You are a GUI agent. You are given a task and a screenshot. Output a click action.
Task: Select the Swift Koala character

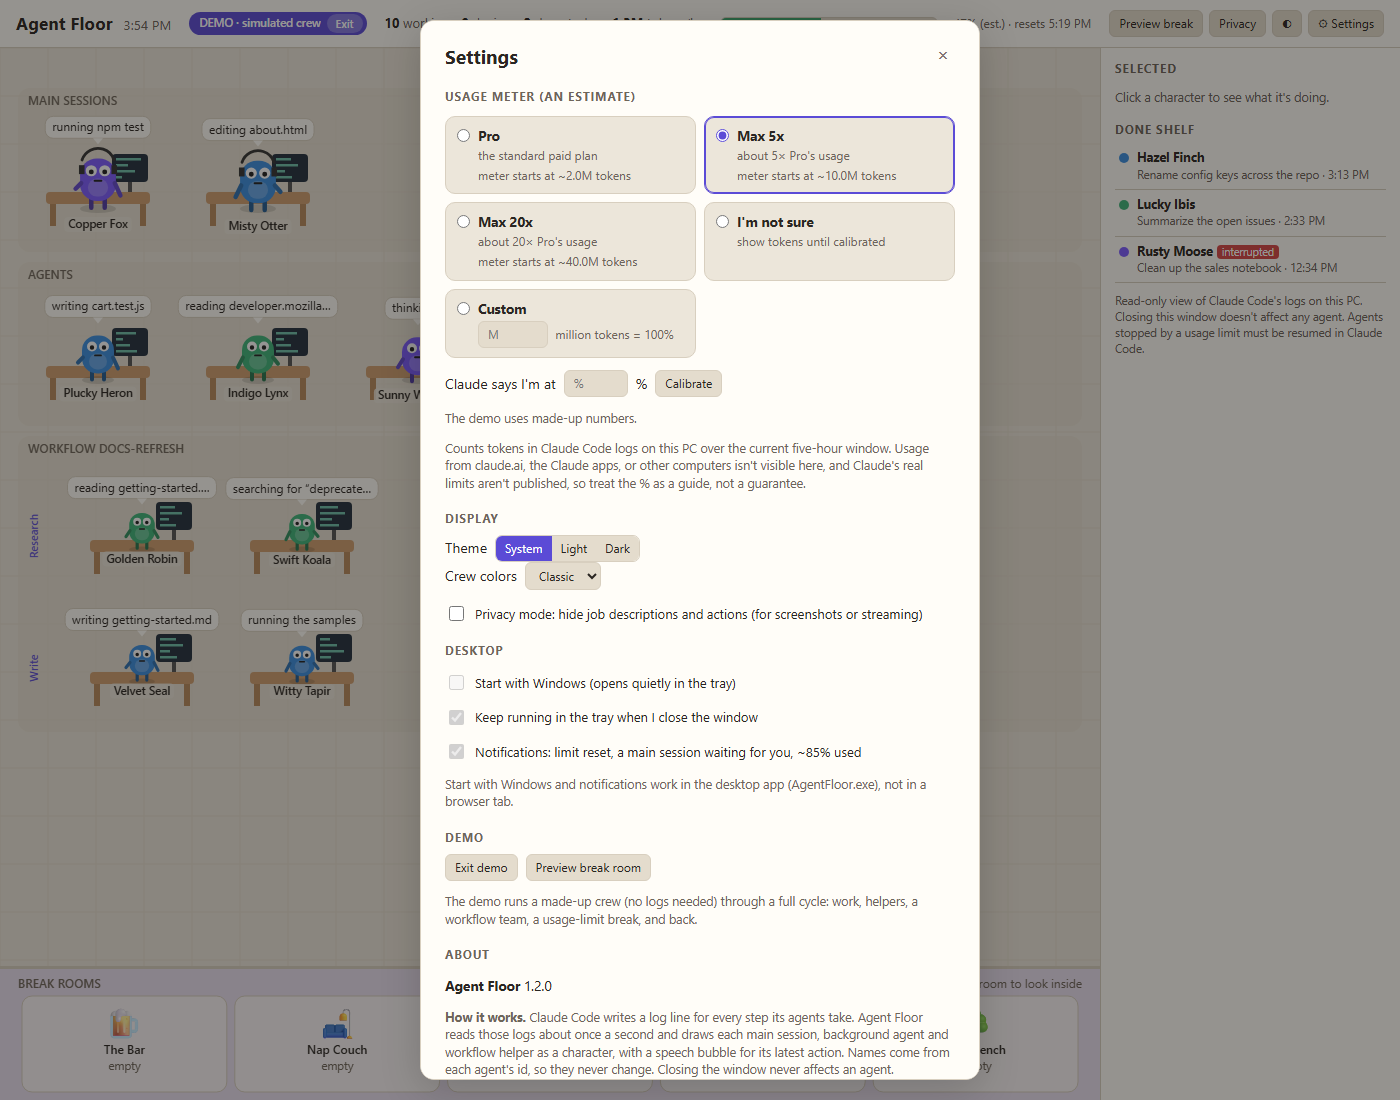(x=302, y=536)
